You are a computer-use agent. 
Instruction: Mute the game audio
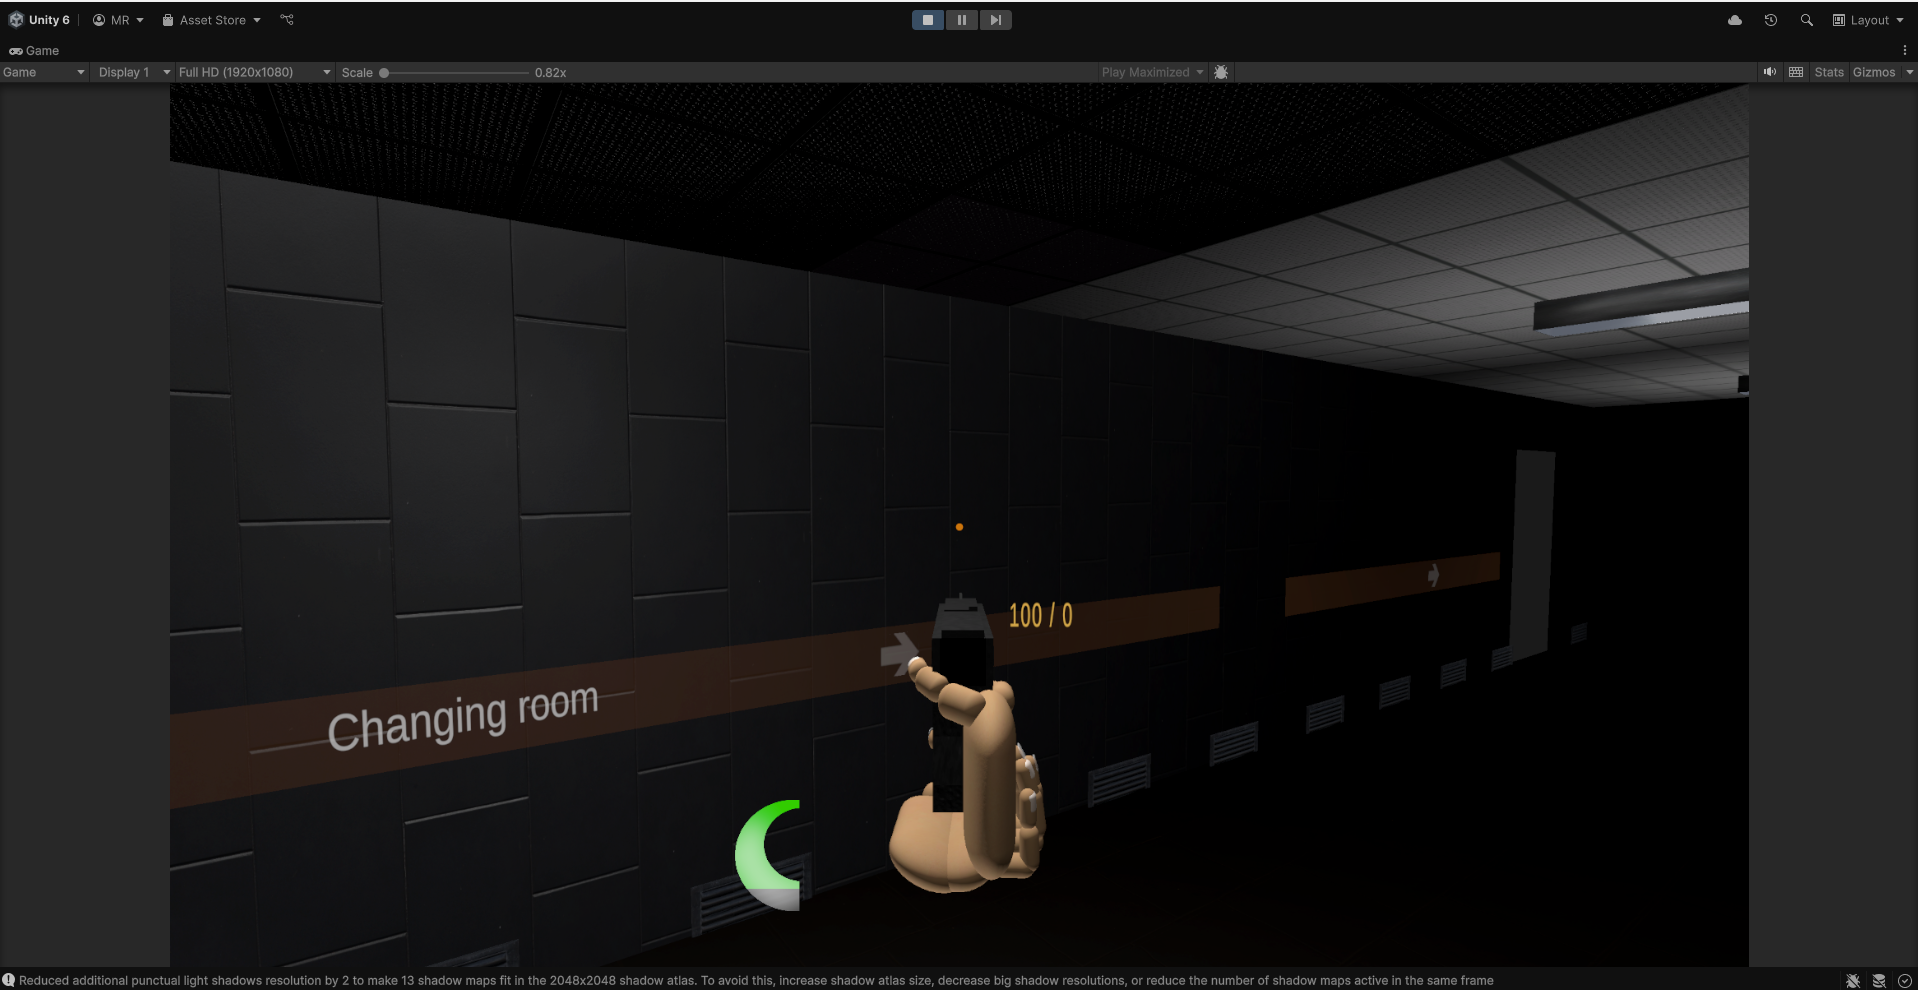pos(1770,72)
